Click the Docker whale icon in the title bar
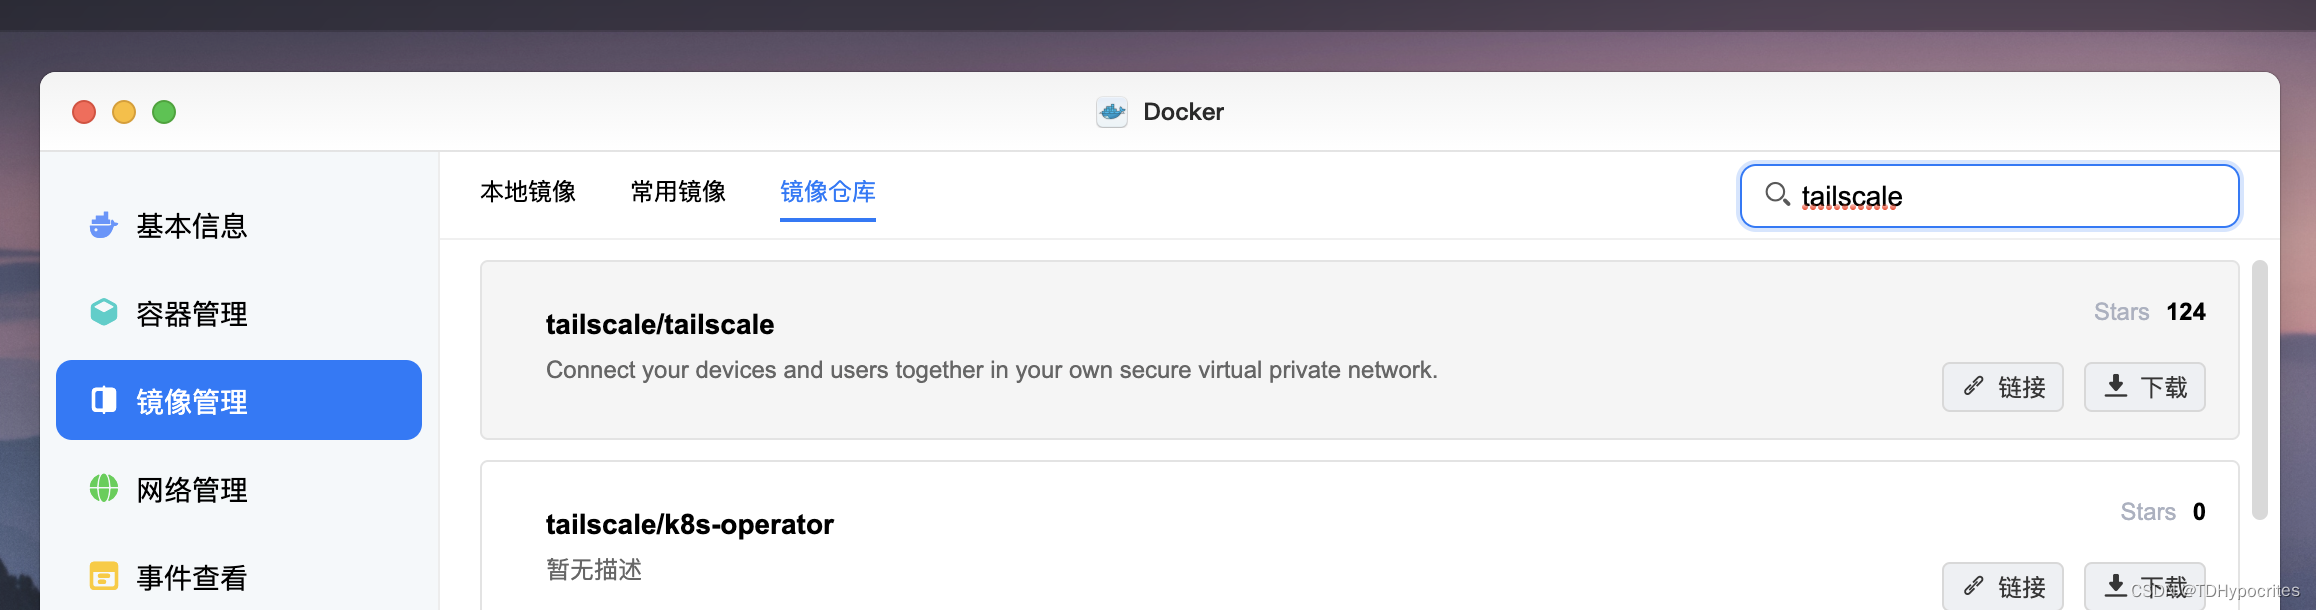2316x610 pixels. click(1112, 112)
